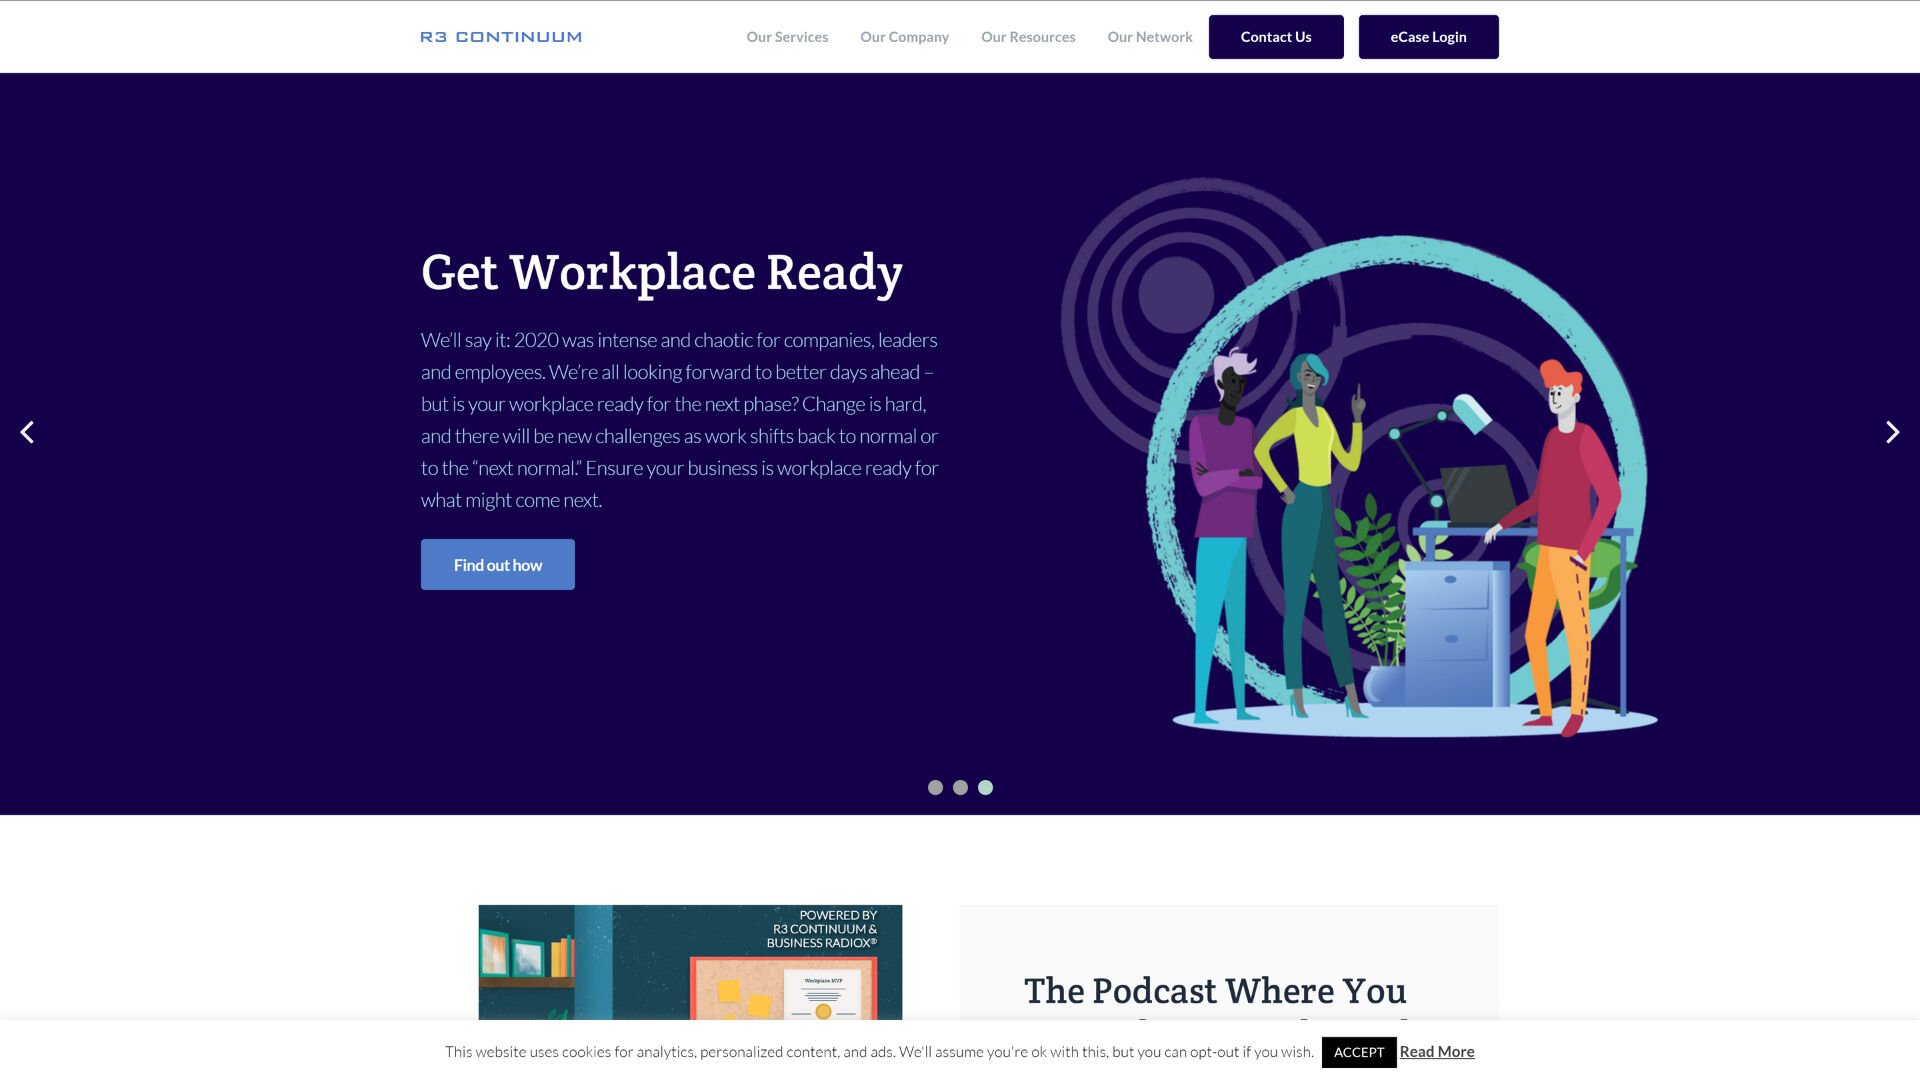1920x1080 pixels.
Task: Click Our Network menu item
Action: coord(1150,36)
